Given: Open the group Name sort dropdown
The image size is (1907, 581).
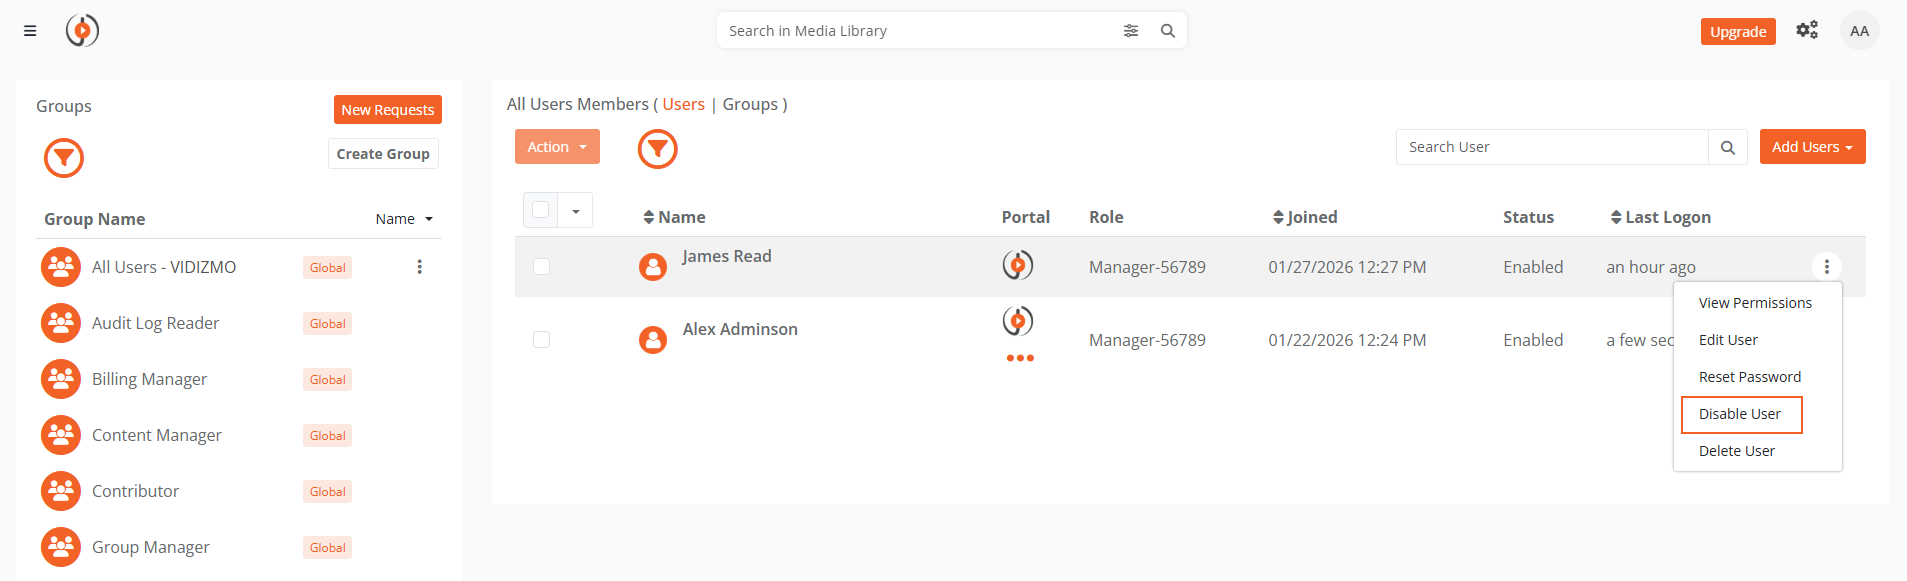Looking at the screenshot, I should (404, 219).
